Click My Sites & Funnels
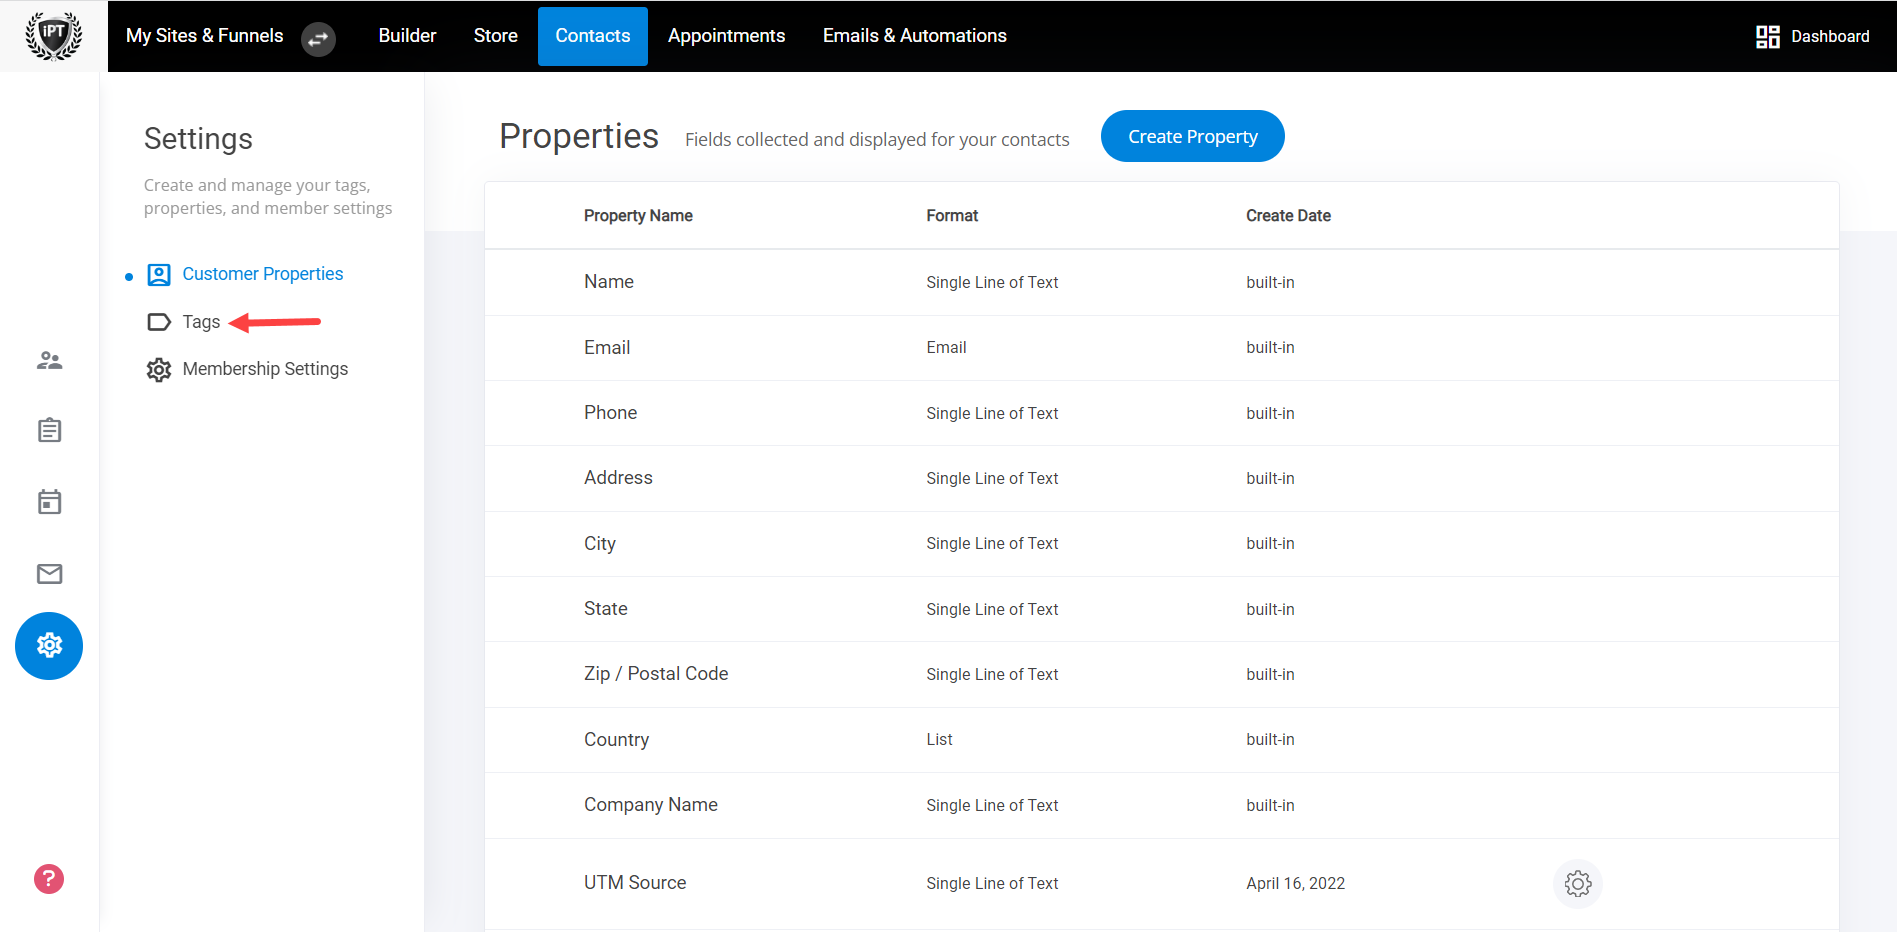This screenshot has height=932, width=1897. [x=204, y=36]
